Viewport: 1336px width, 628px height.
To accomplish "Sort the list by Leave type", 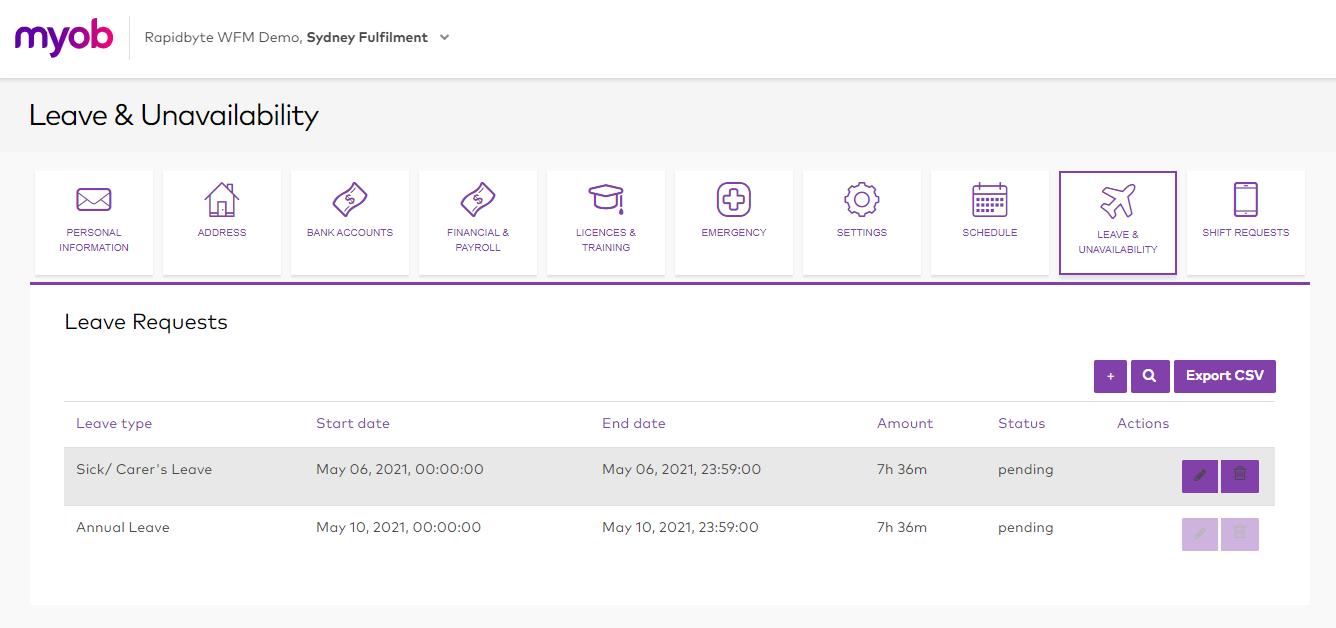I will [x=114, y=423].
